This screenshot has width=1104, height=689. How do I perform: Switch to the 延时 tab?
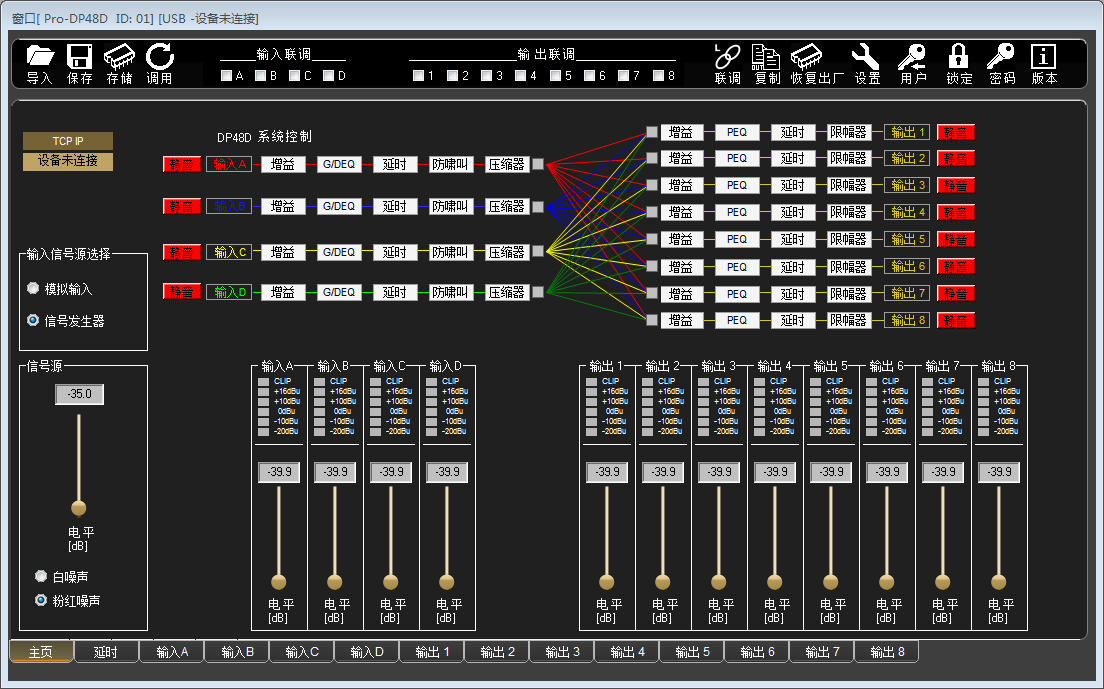coord(106,652)
